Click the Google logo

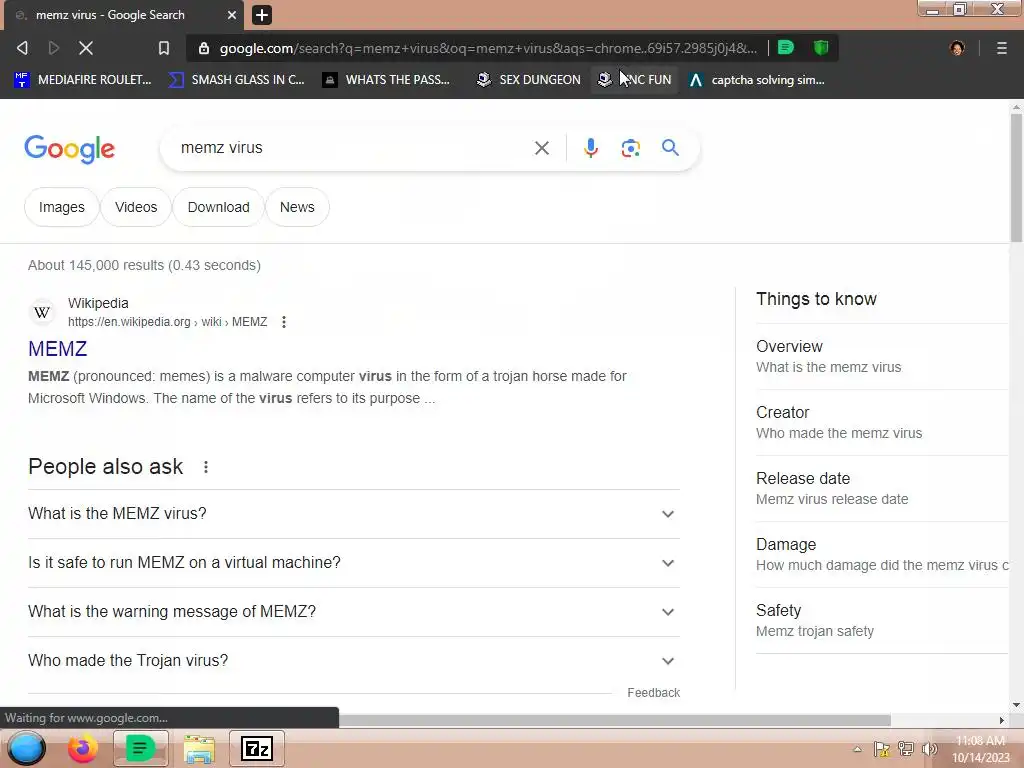point(70,149)
